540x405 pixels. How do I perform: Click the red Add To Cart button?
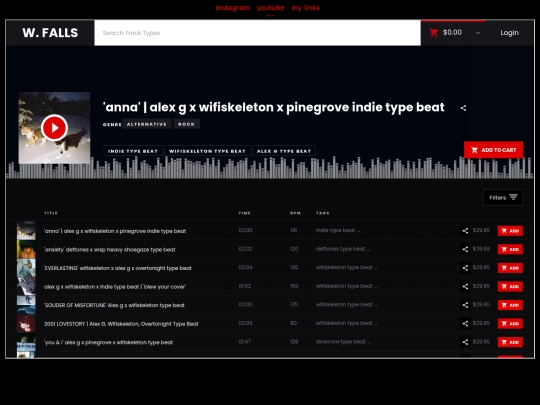click(x=493, y=150)
